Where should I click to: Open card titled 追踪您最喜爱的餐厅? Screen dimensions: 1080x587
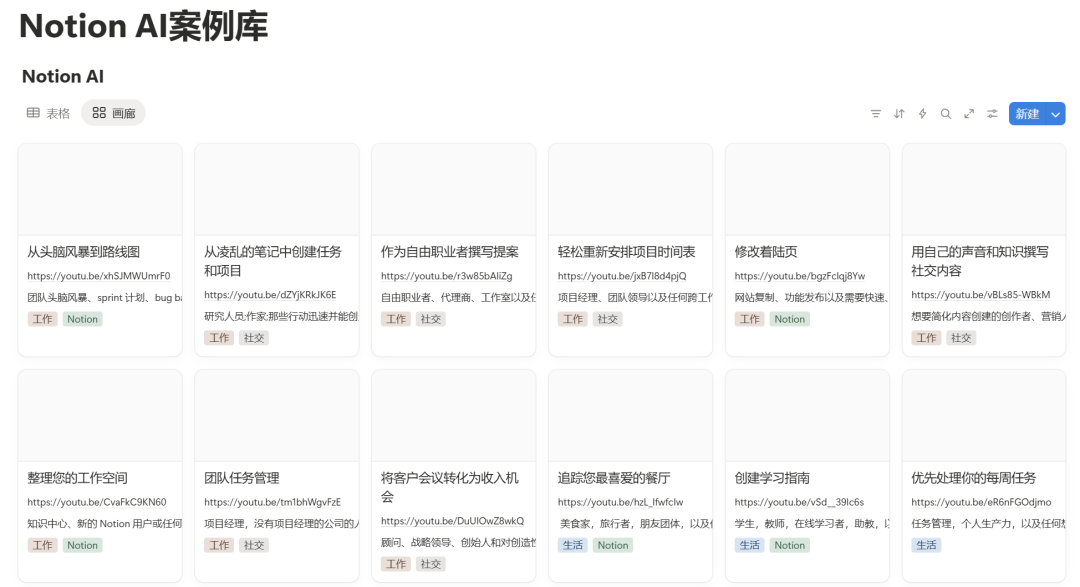coord(614,477)
